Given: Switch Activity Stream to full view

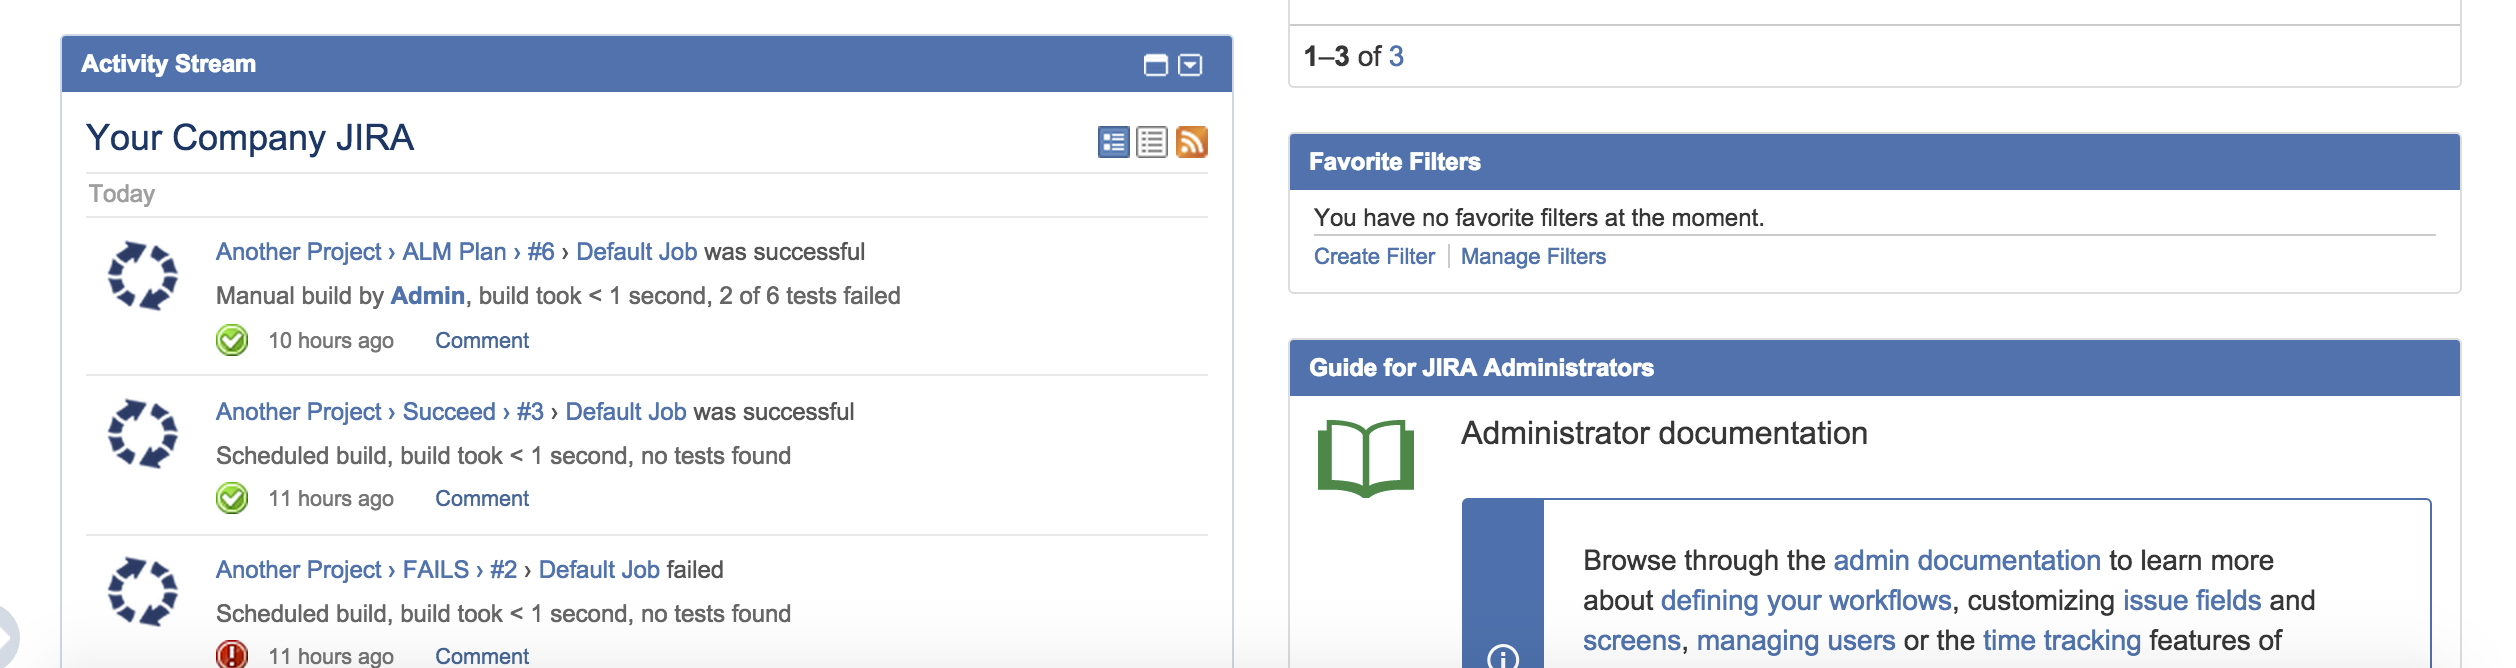Looking at the screenshot, I should (x=1113, y=142).
